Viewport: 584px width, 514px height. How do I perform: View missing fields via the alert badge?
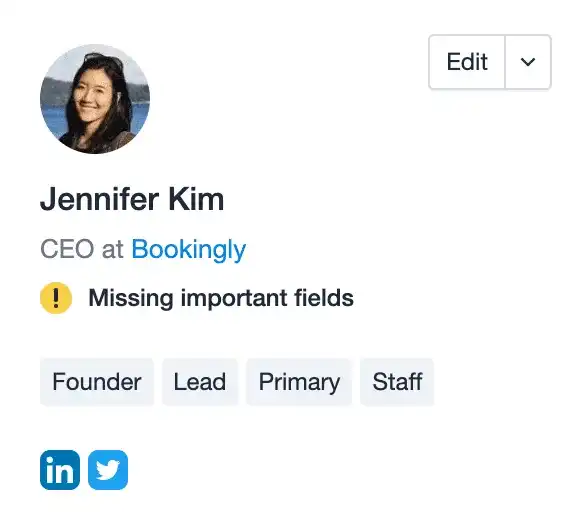[56, 298]
